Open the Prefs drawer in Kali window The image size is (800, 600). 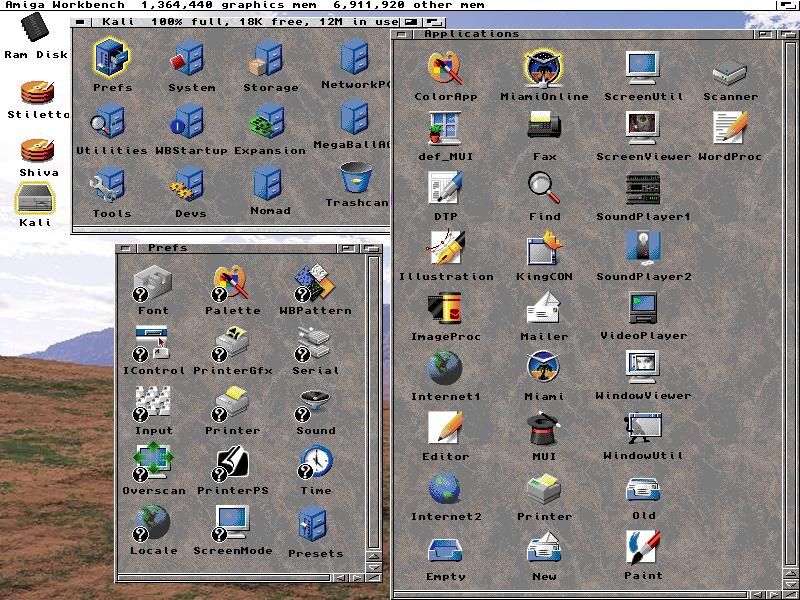pyautogui.click(x=111, y=57)
